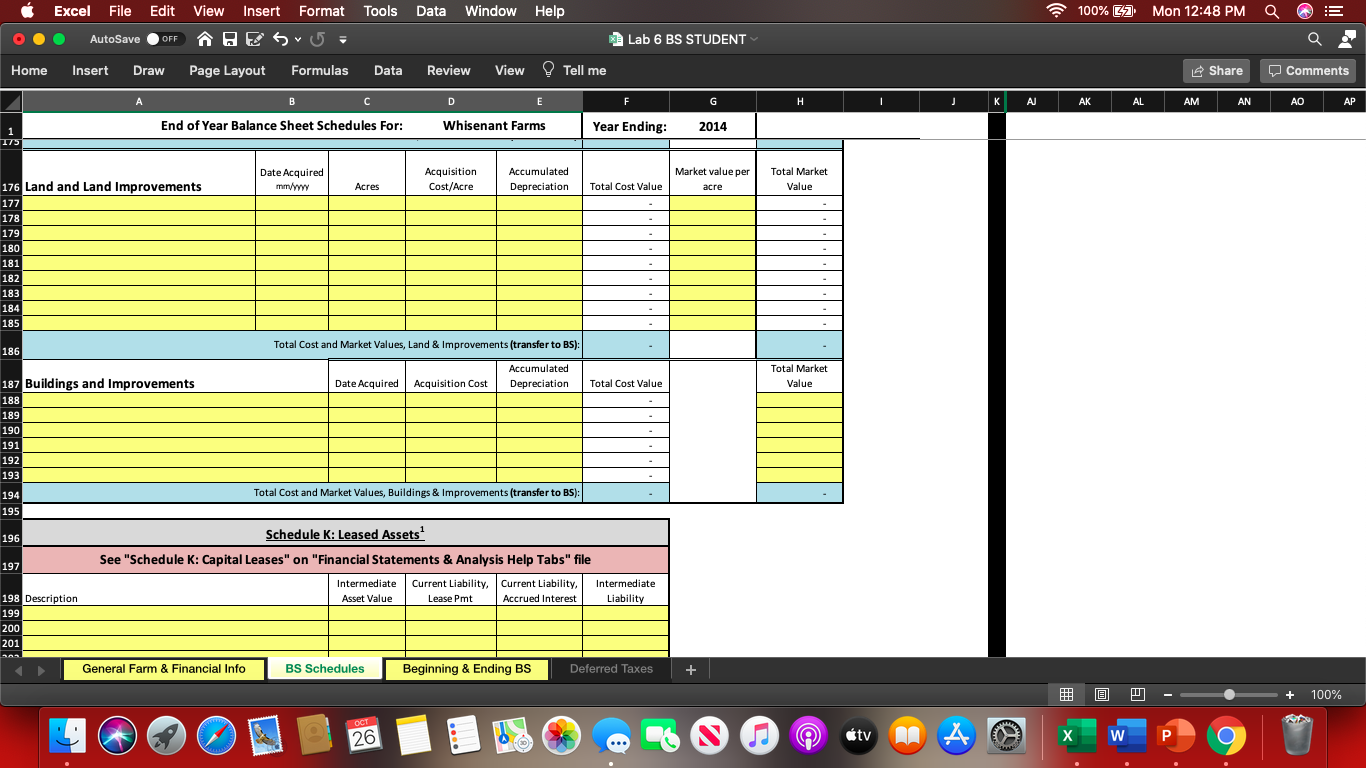
Task: Switch to Normal view in status bar
Action: tap(1067, 694)
